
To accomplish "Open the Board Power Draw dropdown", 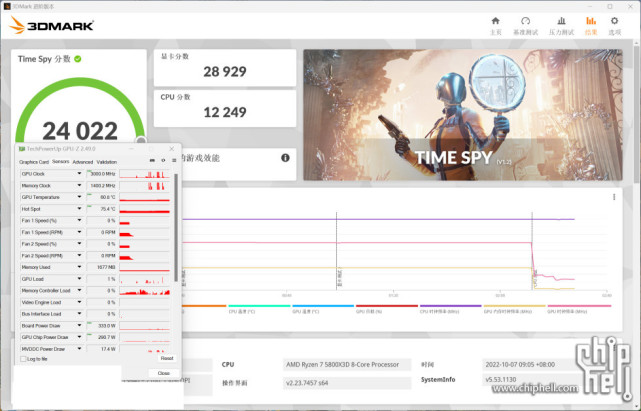I will [x=79, y=326].
